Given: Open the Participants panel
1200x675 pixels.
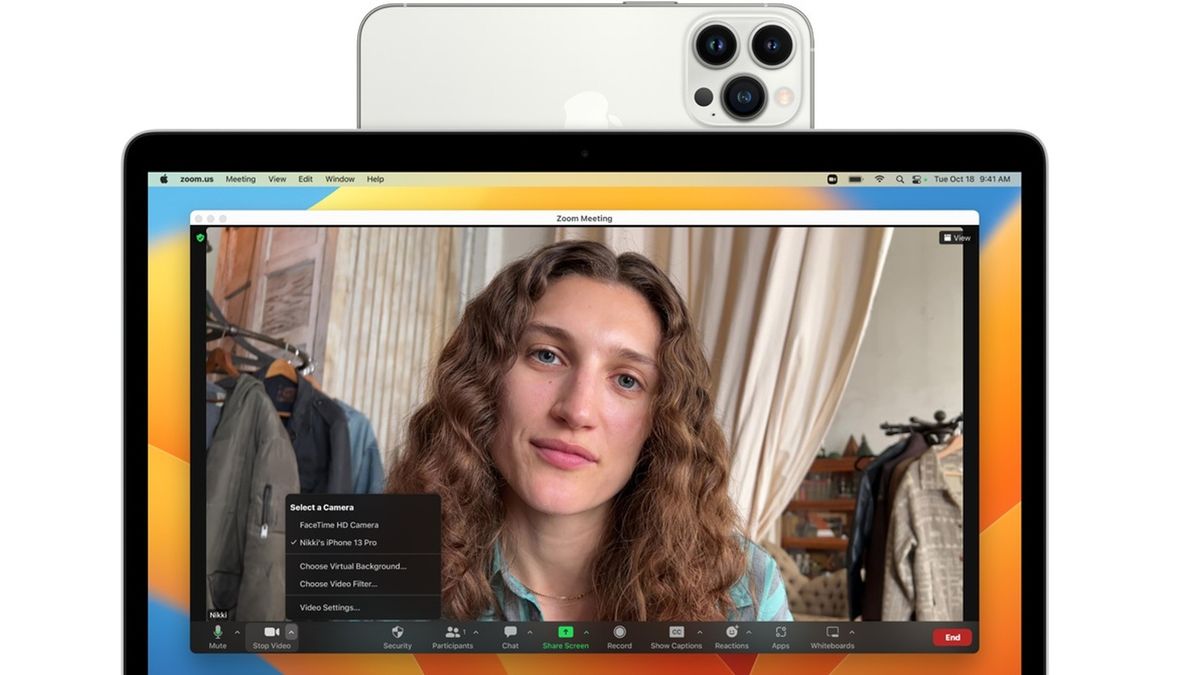Looking at the screenshot, I should tap(453, 637).
